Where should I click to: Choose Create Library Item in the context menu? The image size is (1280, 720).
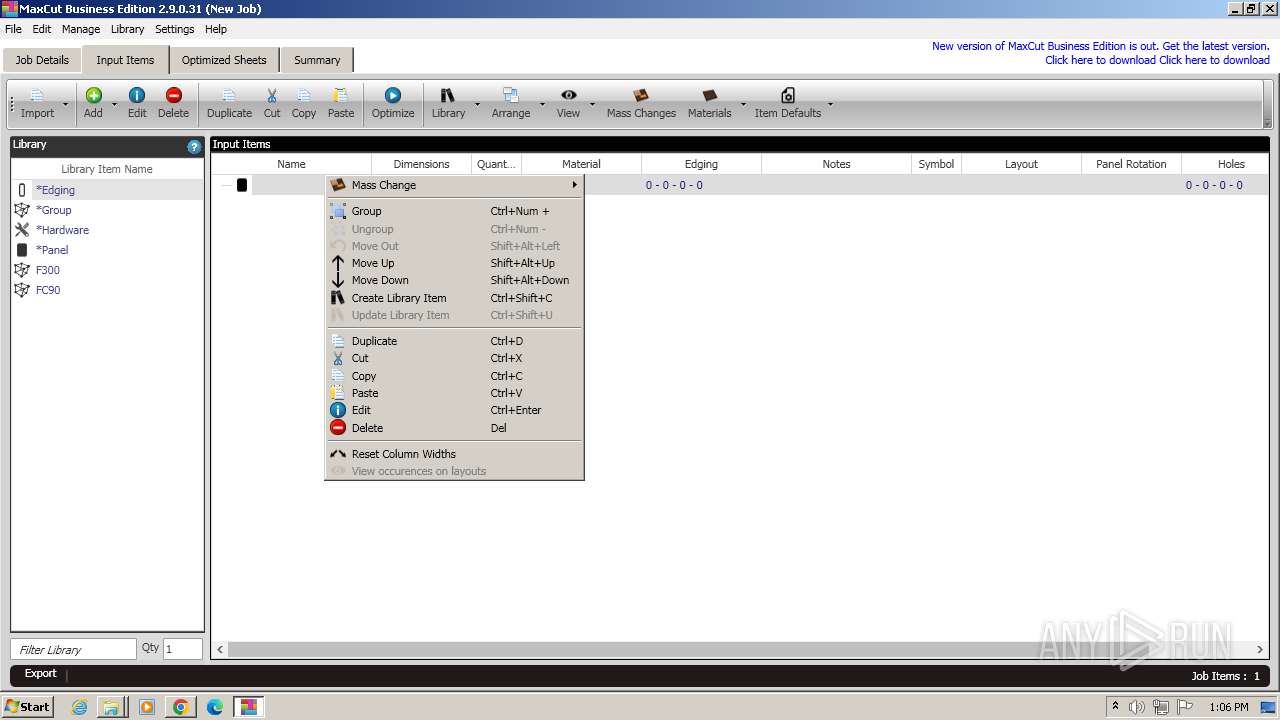pyautogui.click(x=455, y=298)
